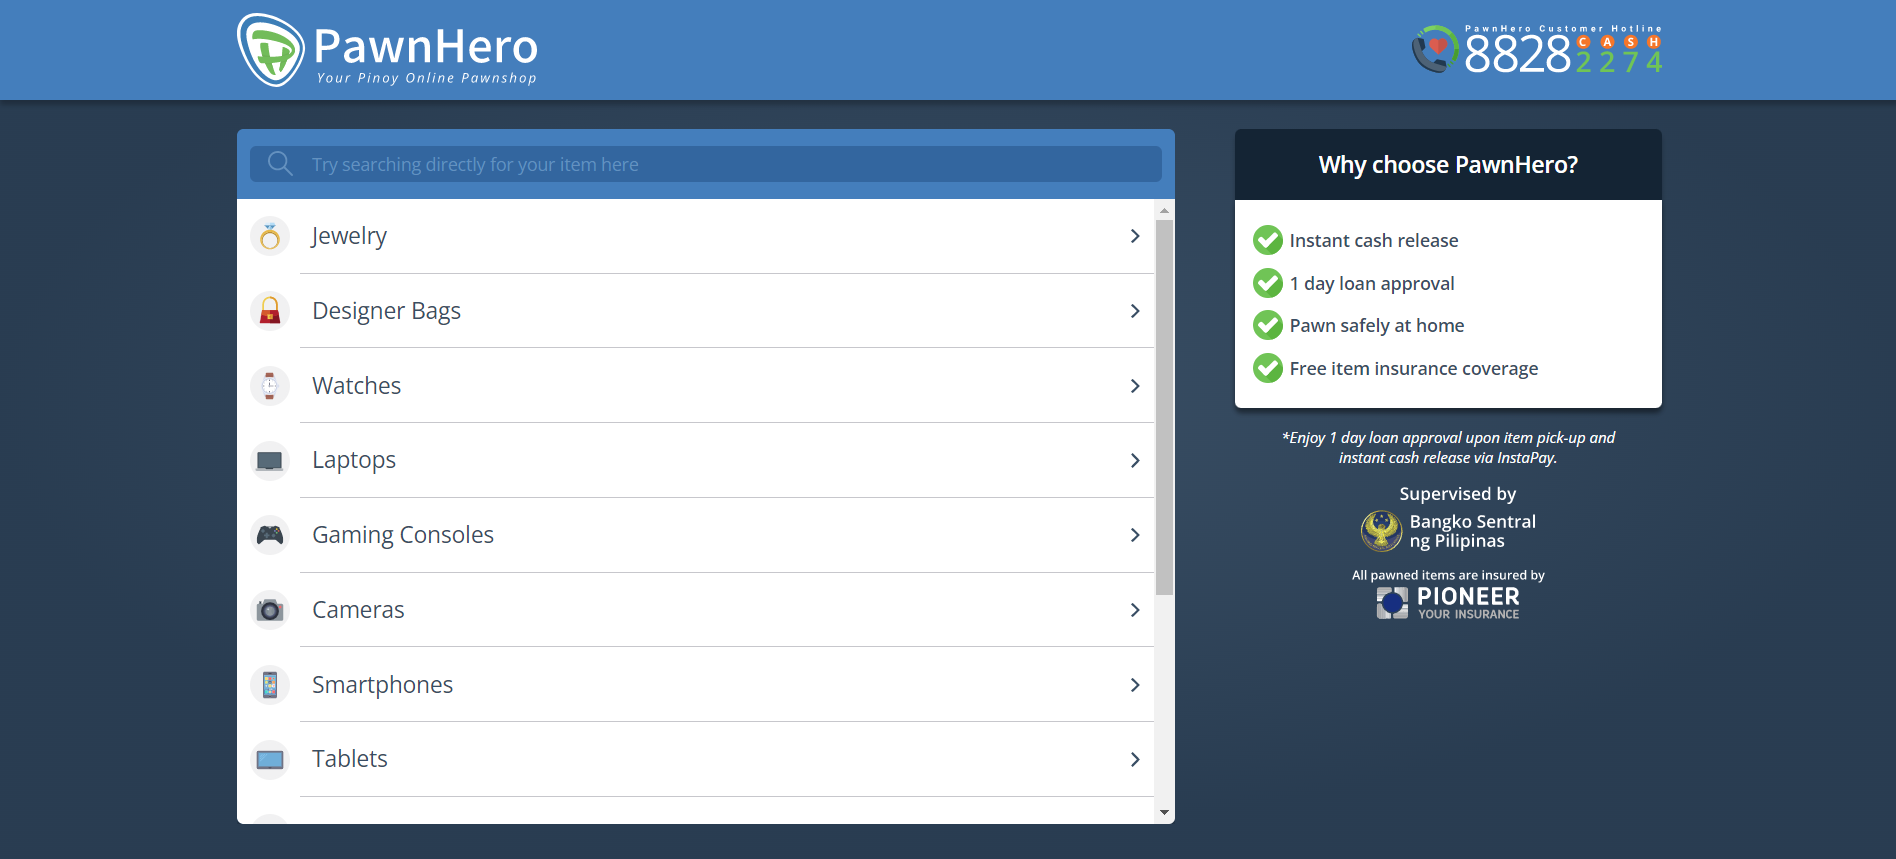The height and width of the screenshot is (859, 1896).
Task: Click the Laptops icon
Action: pos(270,461)
